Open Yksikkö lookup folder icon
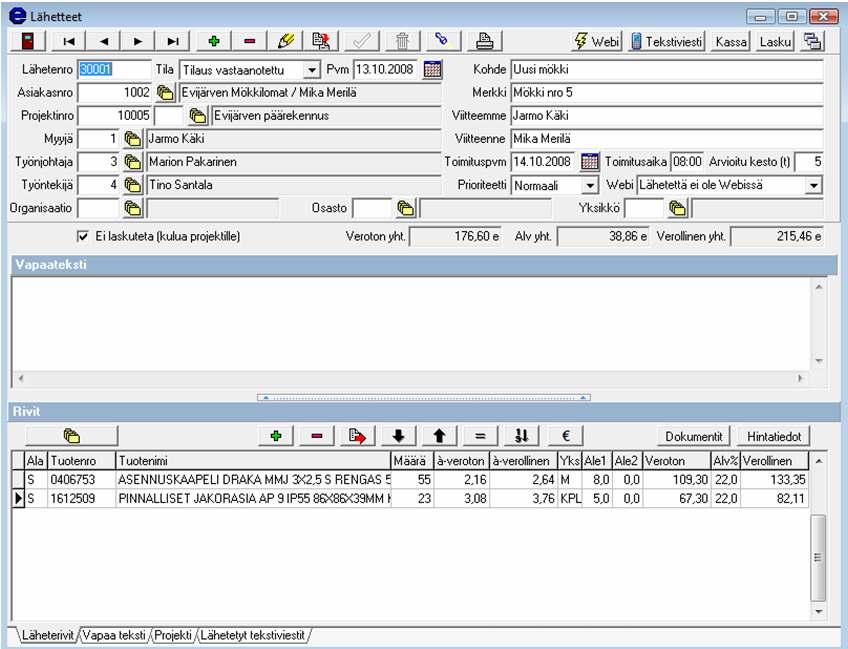This screenshot has width=848, height=649. (x=677, y=208)
